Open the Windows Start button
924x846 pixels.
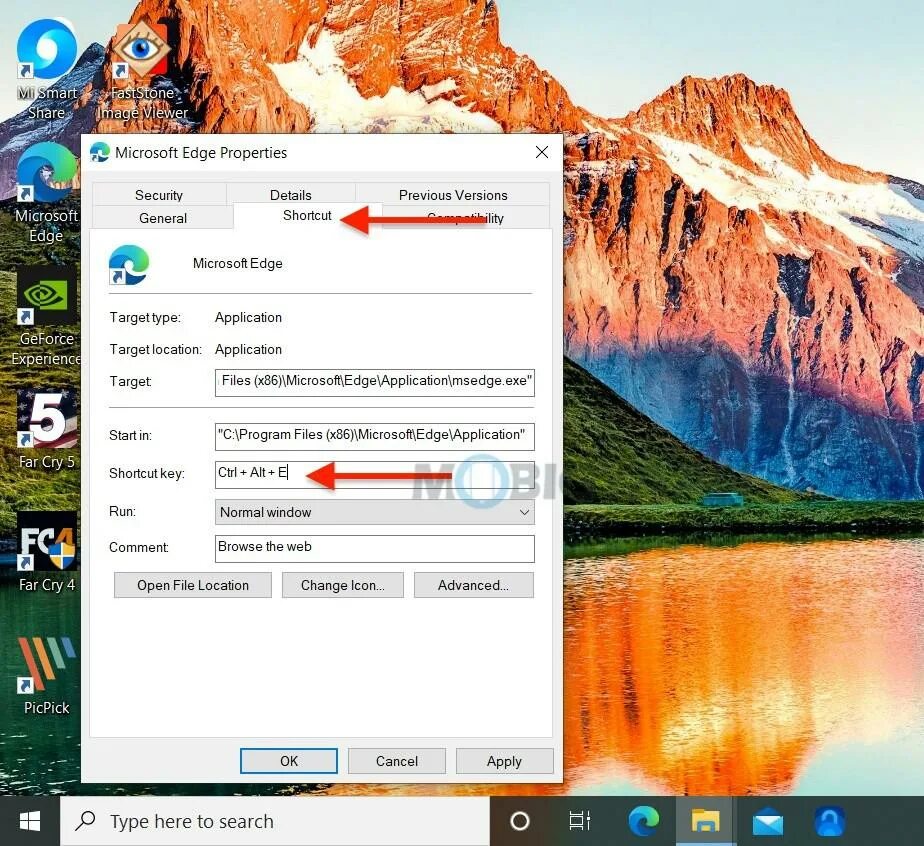click(x=29, y=821)
